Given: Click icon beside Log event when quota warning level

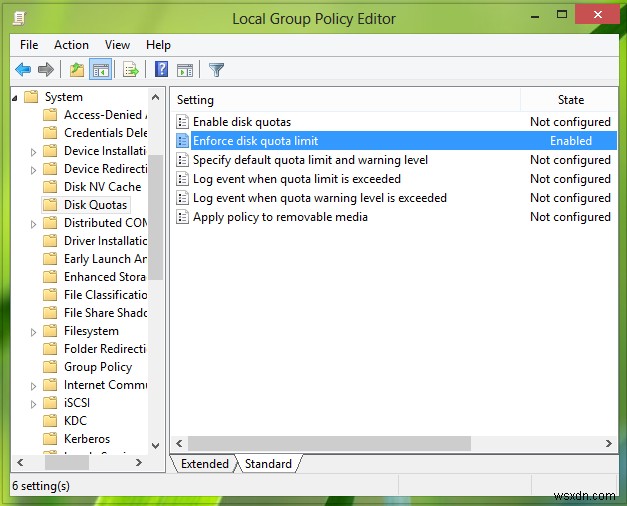Looking at the screenshot, I should [182, 198].
